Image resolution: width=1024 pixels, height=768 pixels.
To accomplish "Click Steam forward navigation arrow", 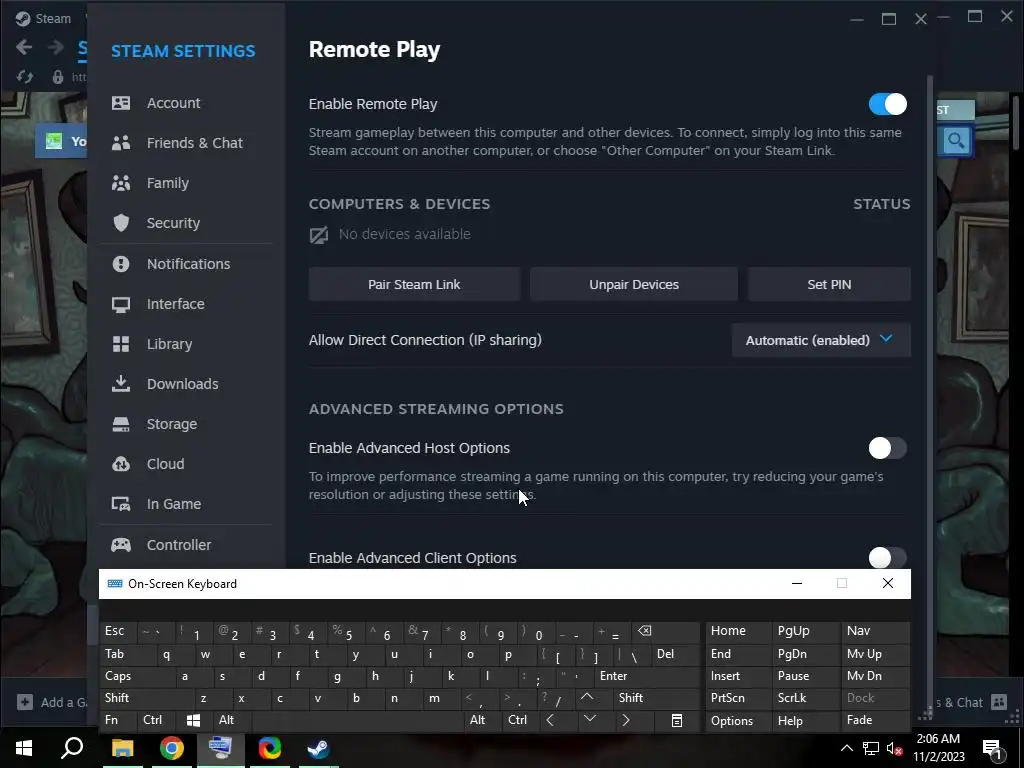I will click(56, 47).
